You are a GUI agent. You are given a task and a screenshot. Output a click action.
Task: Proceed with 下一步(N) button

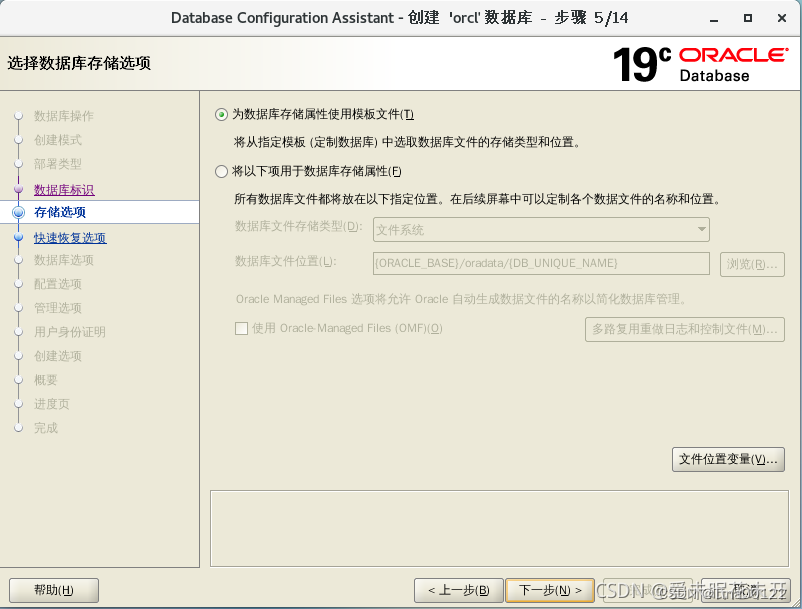click(550, 590)
